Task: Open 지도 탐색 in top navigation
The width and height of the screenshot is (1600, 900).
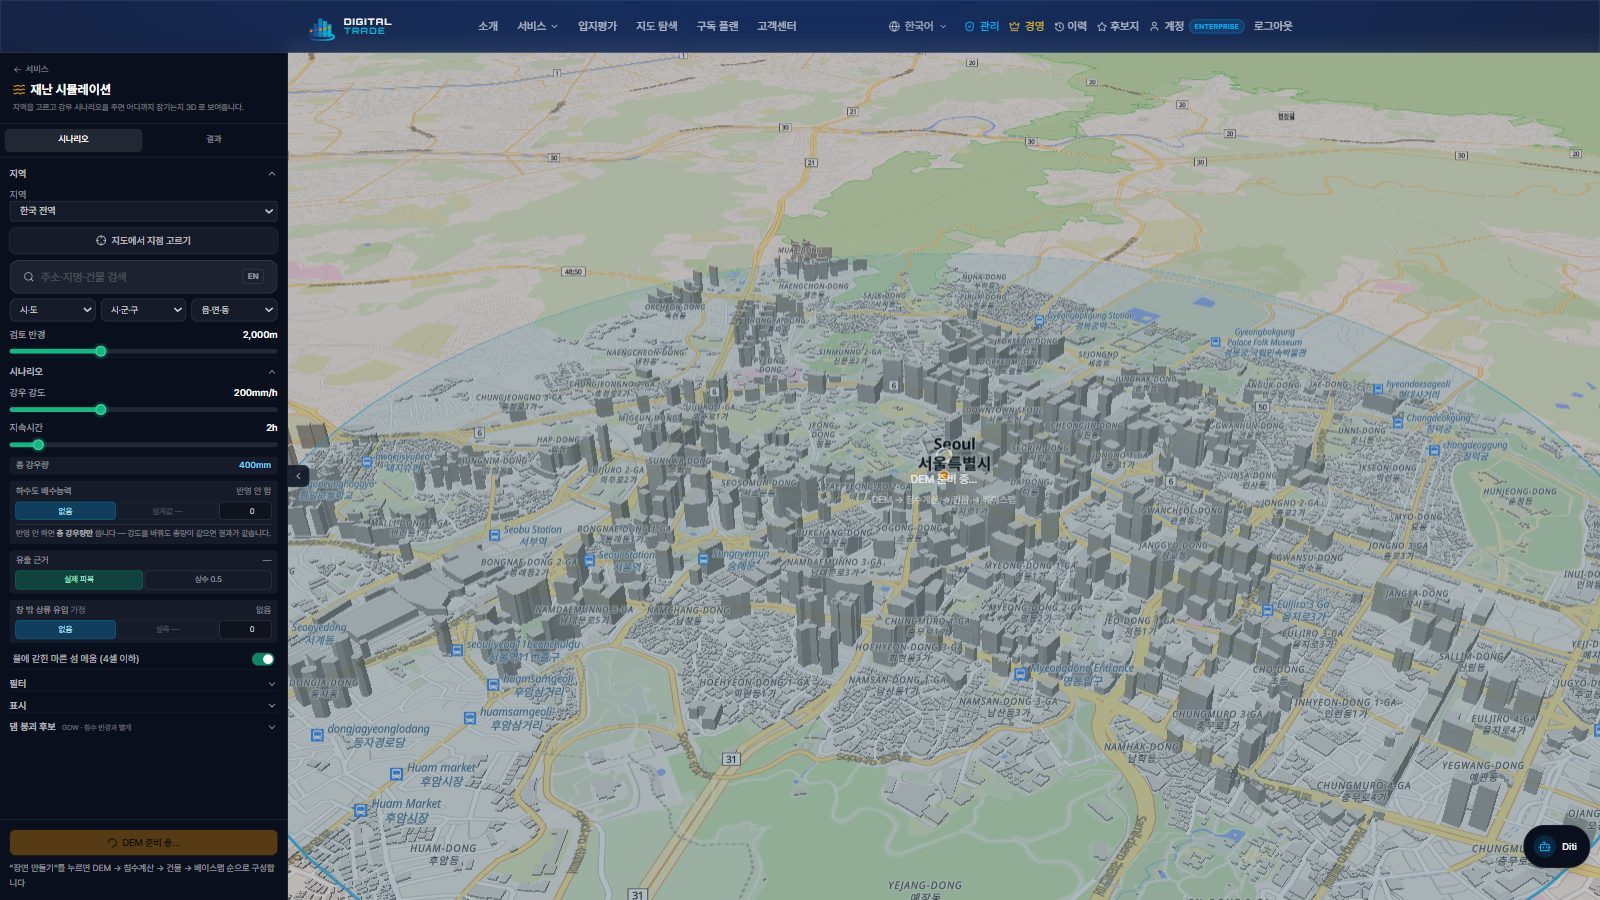Action: (x=657, y=26)
